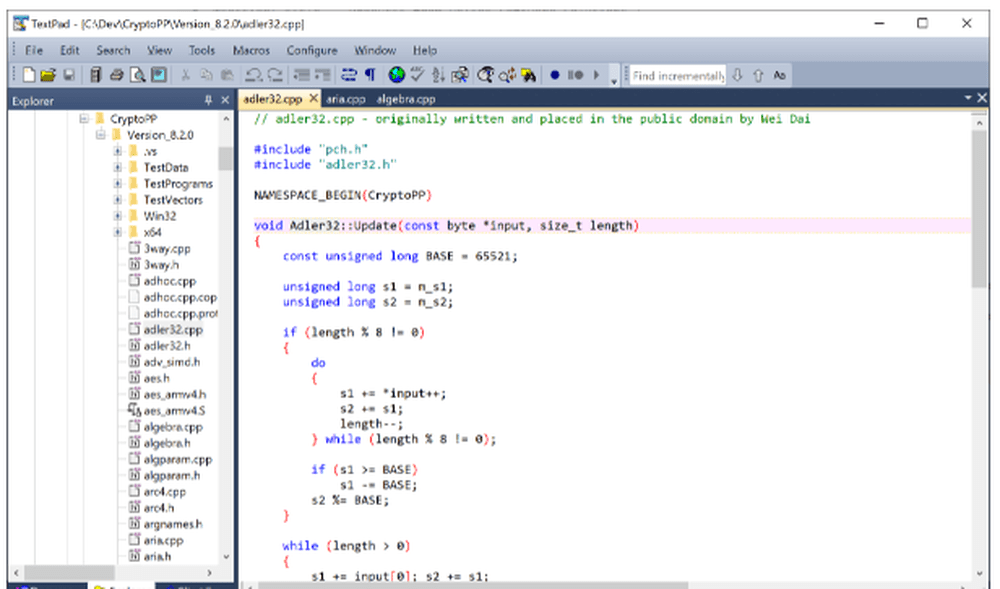
Task: Click the Copy icon in the toolbar
Action: click(206, 75)
